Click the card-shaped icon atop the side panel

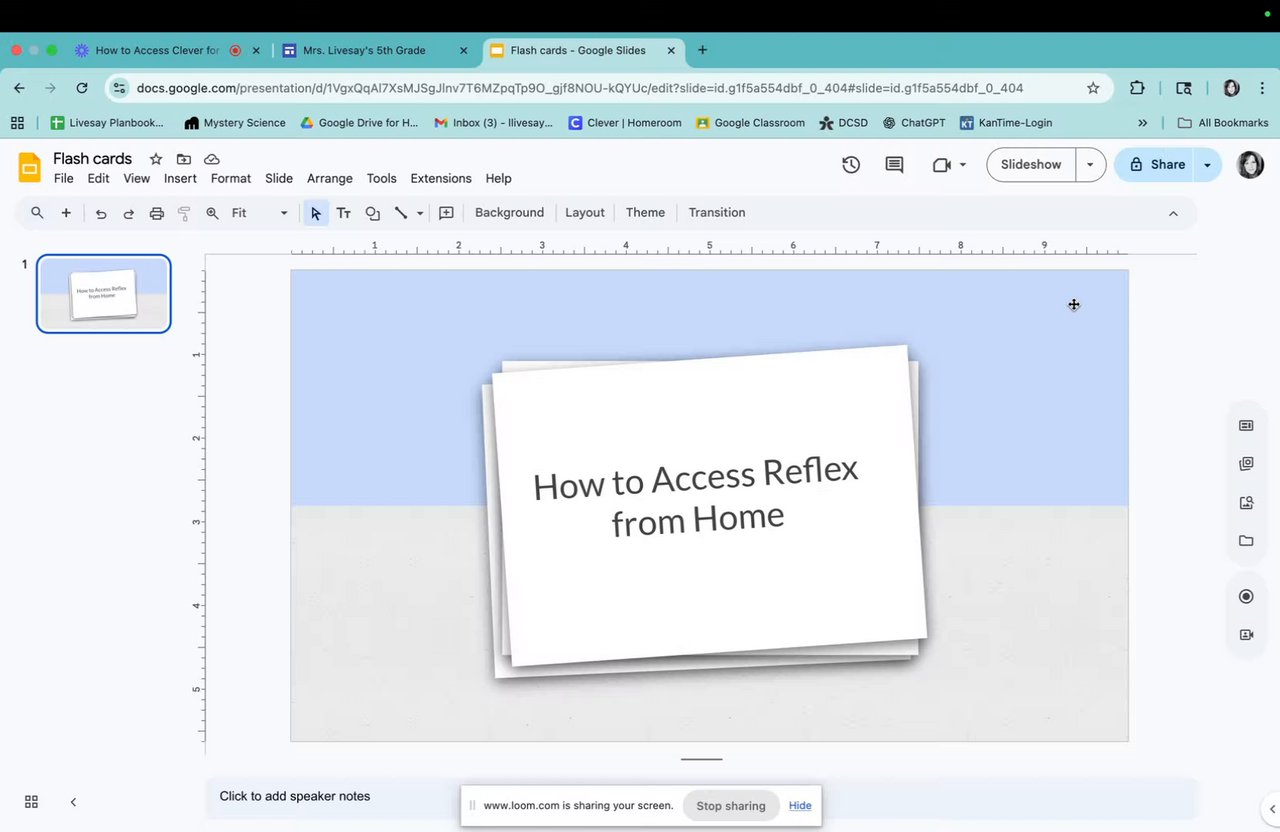click(x=1246, y=426)
